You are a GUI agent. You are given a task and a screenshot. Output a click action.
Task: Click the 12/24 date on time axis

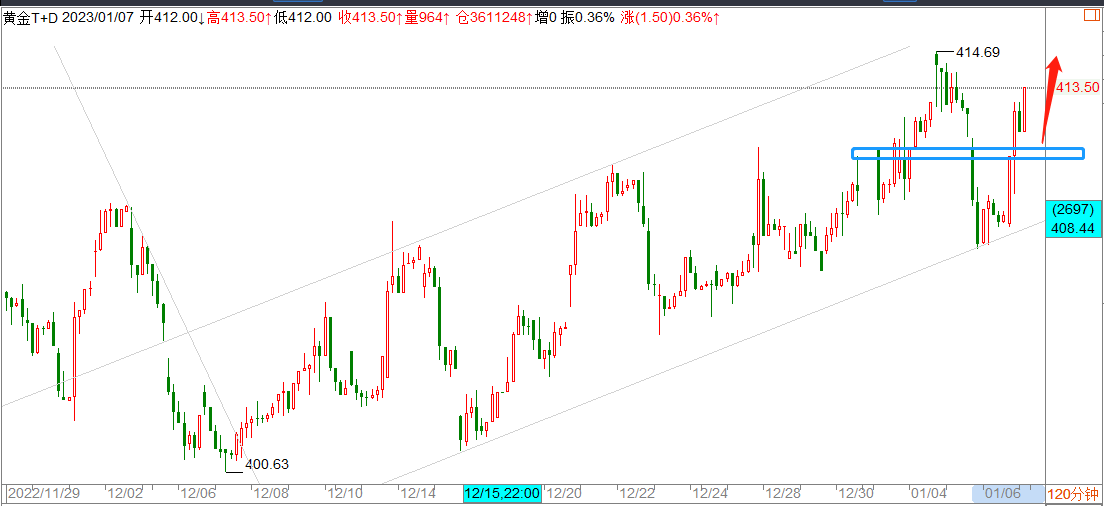click(709, 493)
